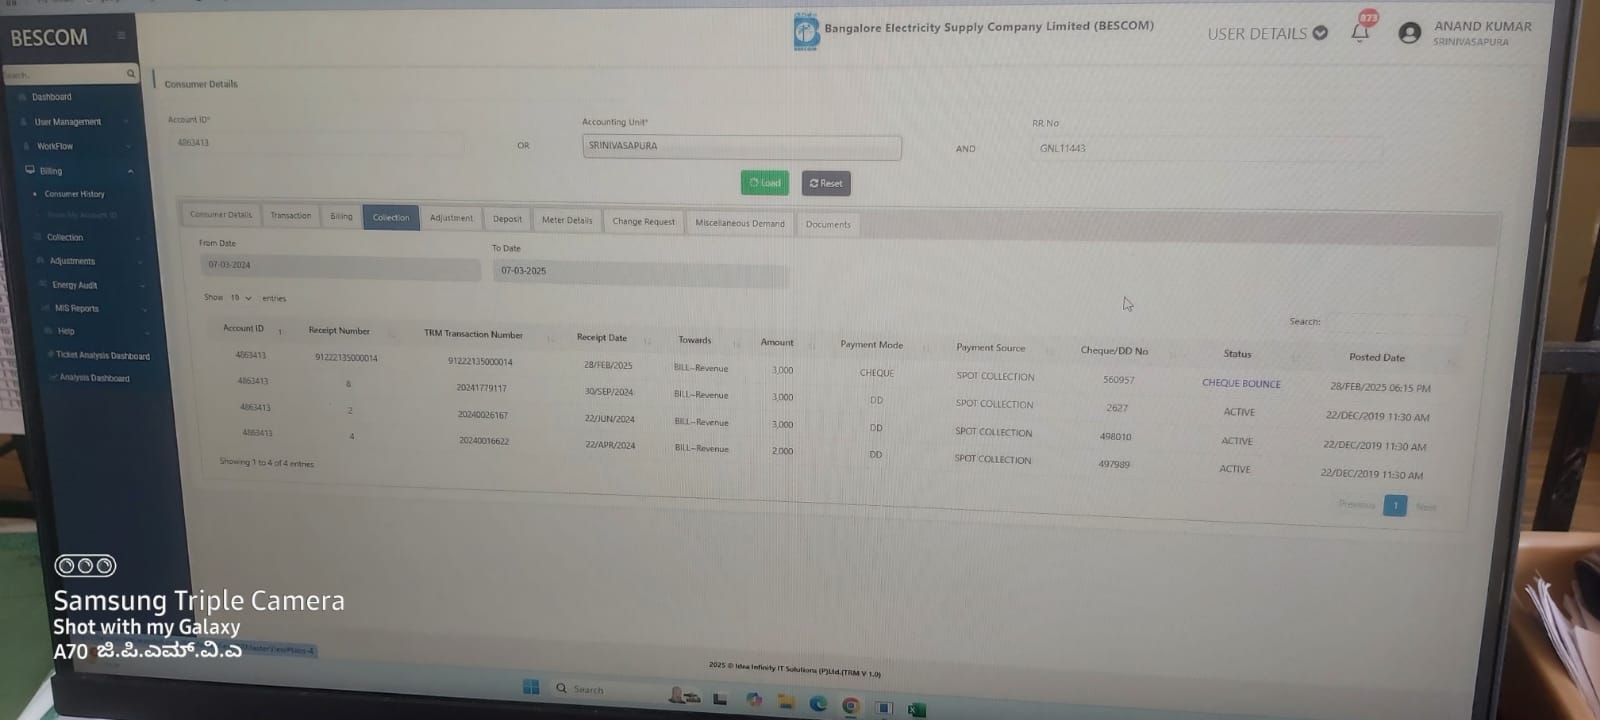Click receipt number 91222135000014 cell

346,357
